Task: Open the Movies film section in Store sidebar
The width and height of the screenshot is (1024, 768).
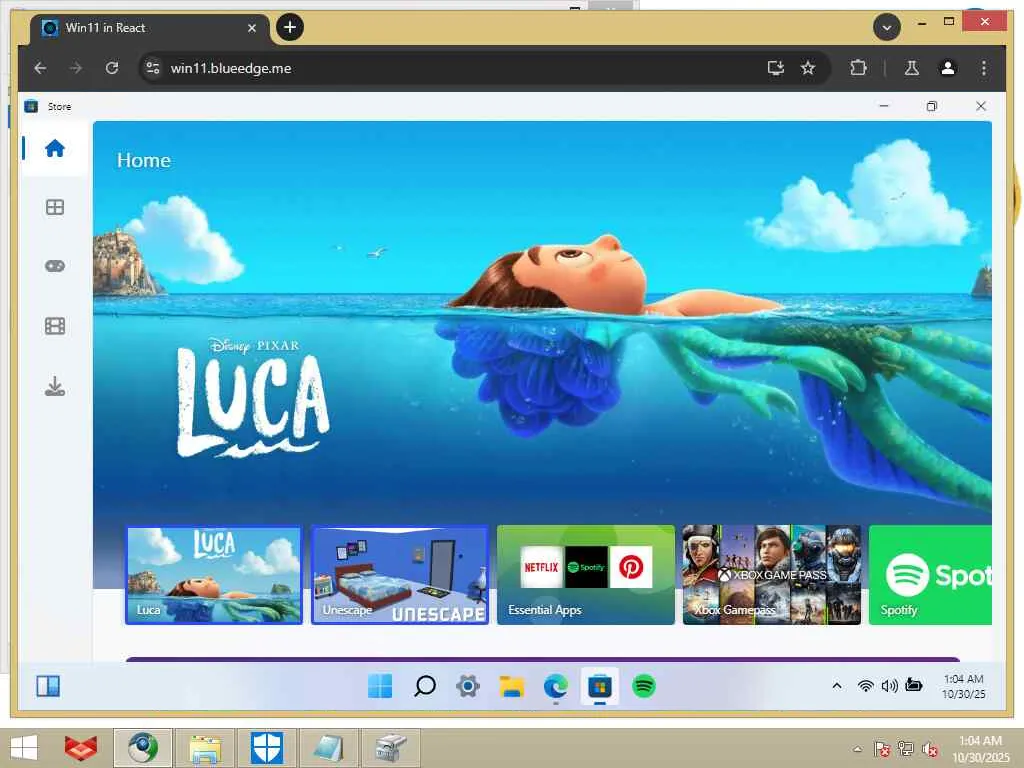Action: (x=55, y=326)
